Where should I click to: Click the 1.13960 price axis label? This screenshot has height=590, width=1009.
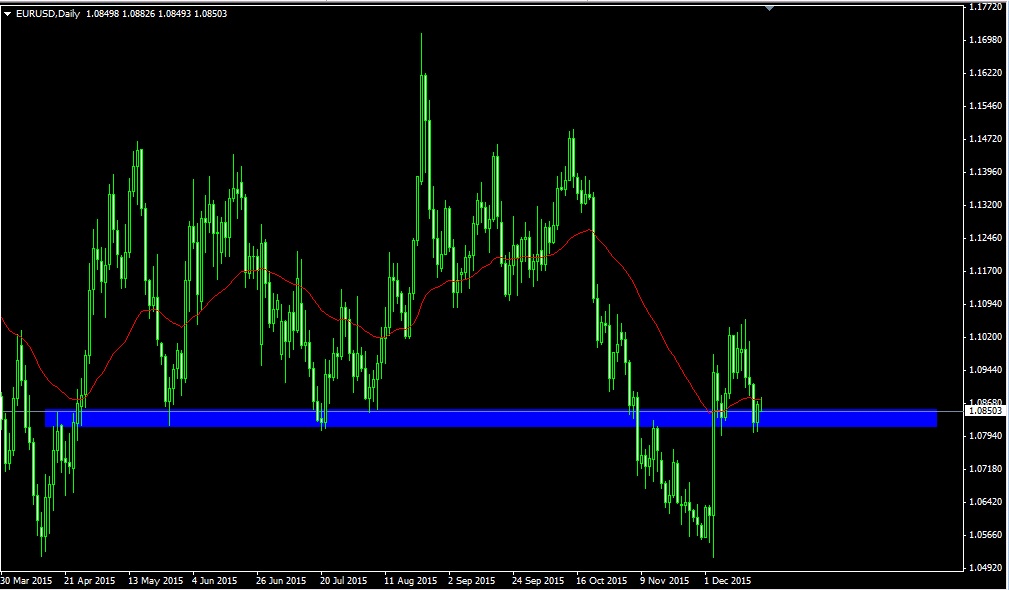(985, 172)
